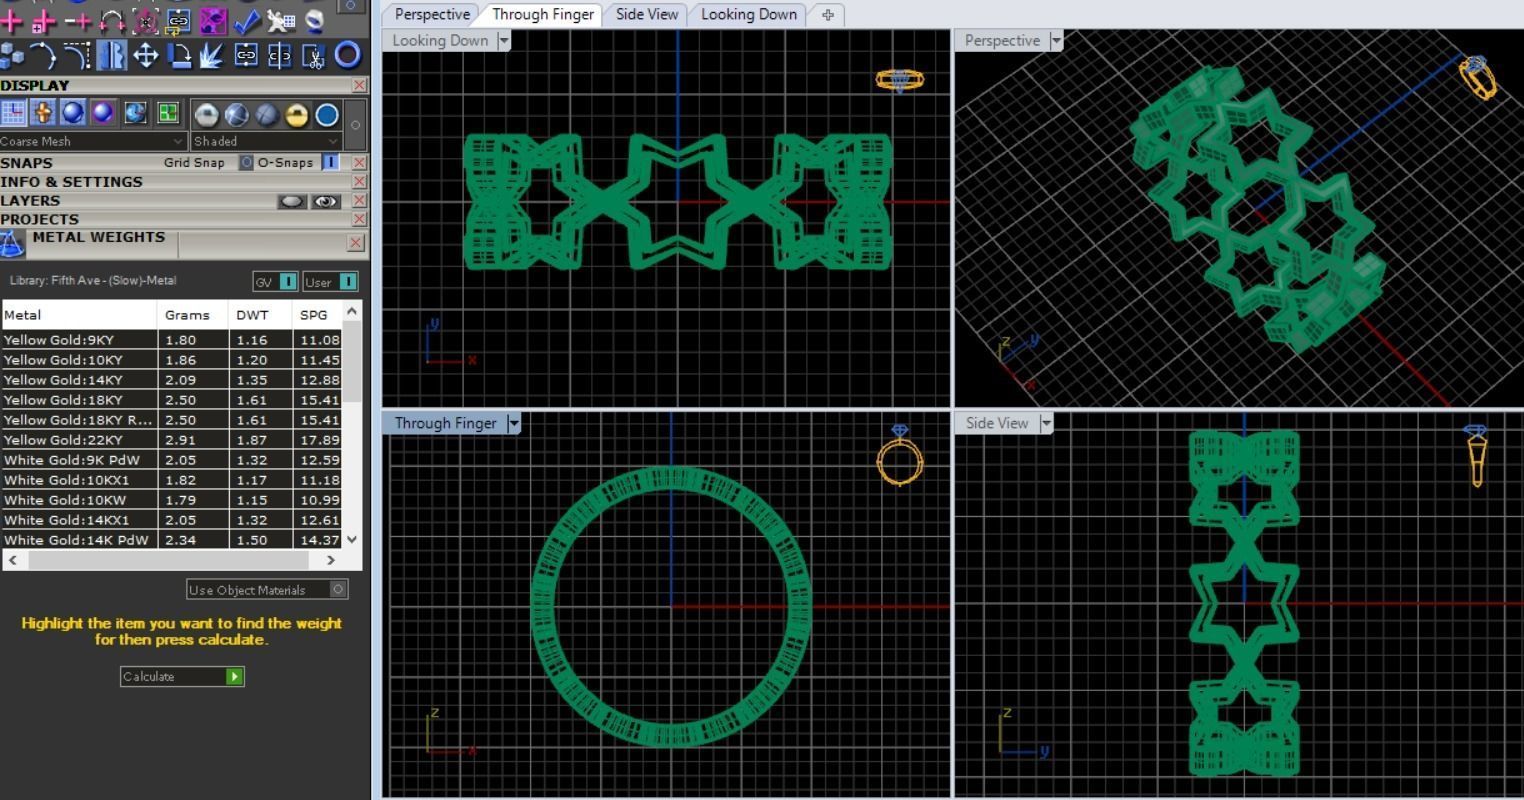Open the Through Finger viewport menu arrow

[514, 423]
